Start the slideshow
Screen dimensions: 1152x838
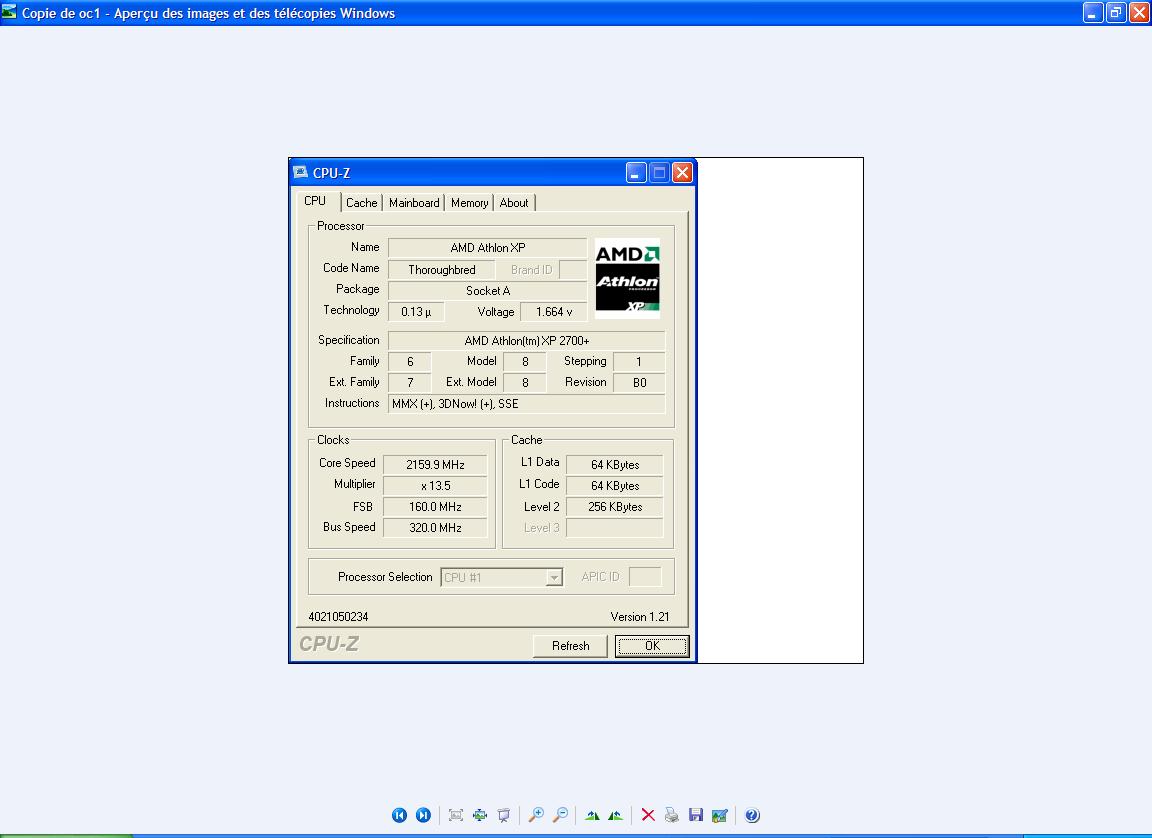[504, 815]
